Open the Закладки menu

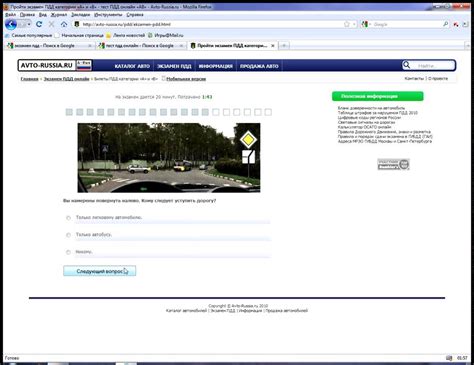[80, 15]
